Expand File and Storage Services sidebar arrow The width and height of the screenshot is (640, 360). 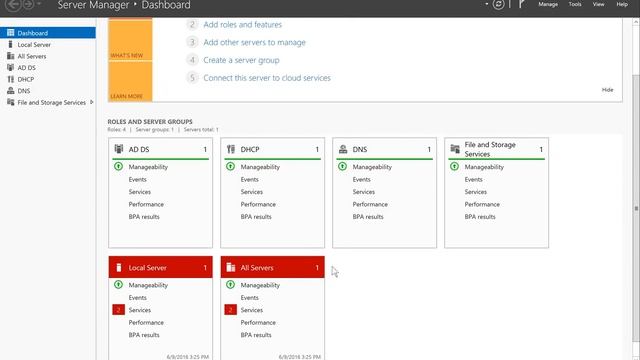click(x=92, y=102)
